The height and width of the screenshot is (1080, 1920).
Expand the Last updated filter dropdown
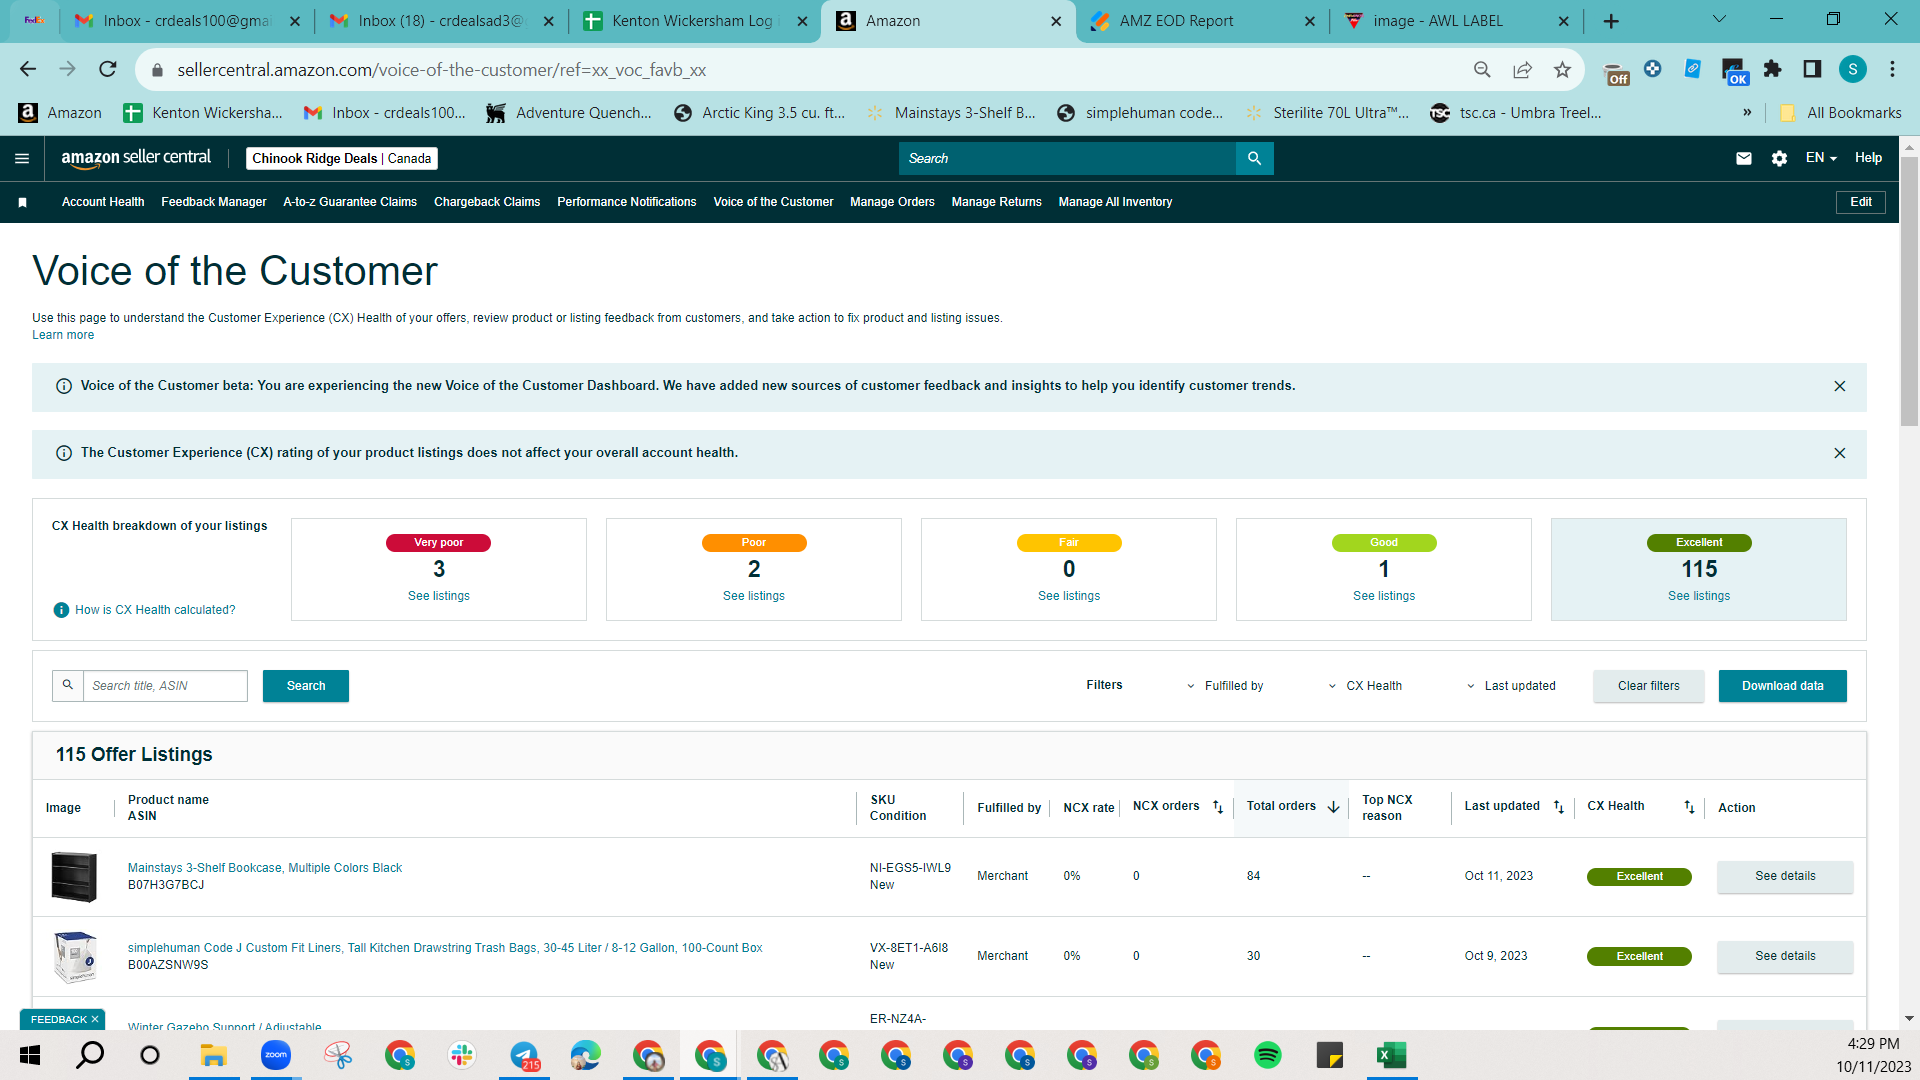(1511, 686)
